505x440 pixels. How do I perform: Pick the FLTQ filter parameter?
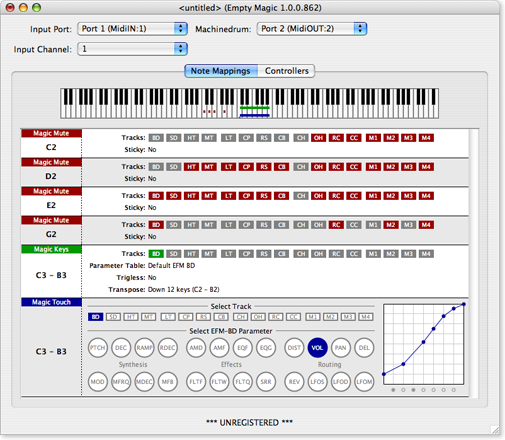(243, 382)
